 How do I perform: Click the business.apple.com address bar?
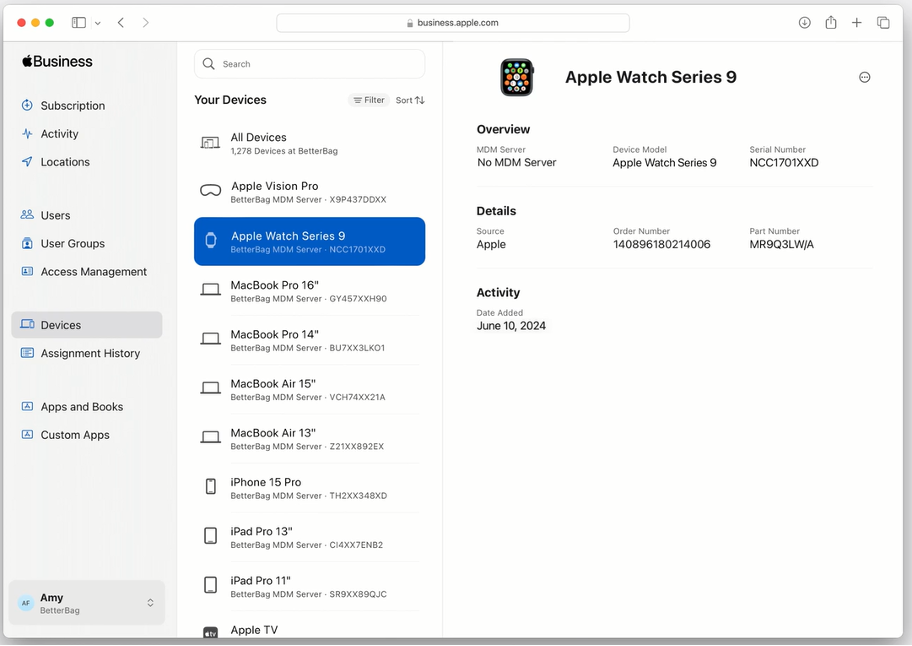[x=453, y=23]
